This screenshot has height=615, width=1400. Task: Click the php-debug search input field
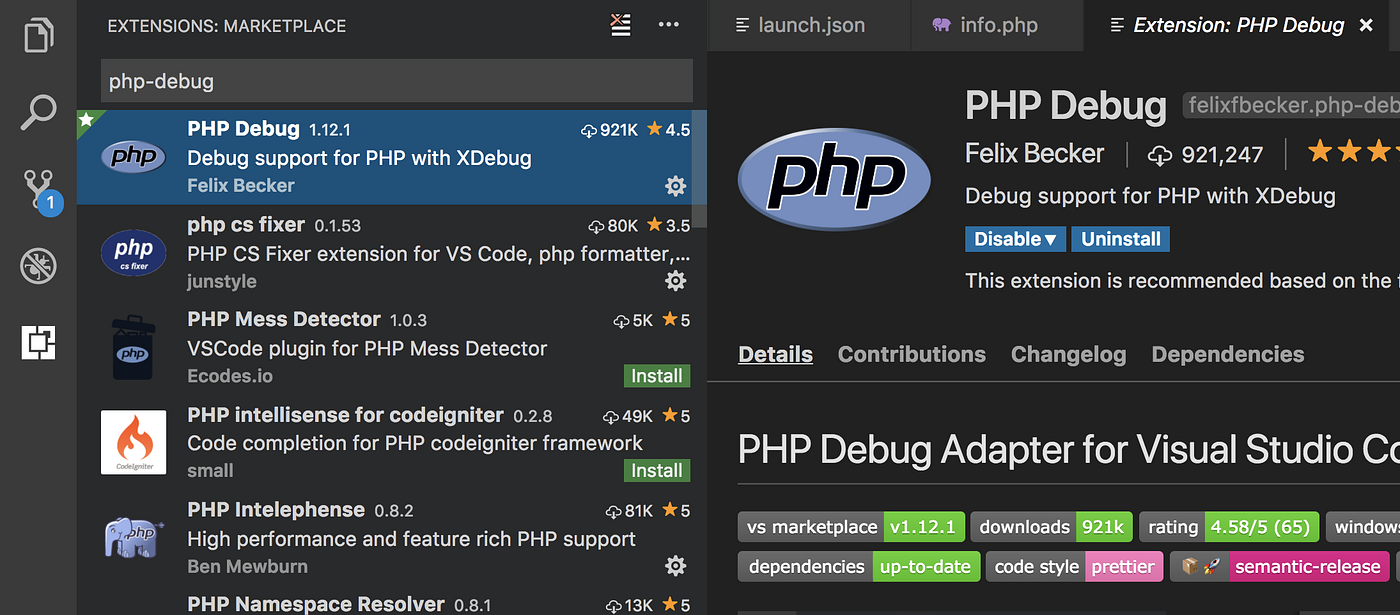[x=397, y=81]
